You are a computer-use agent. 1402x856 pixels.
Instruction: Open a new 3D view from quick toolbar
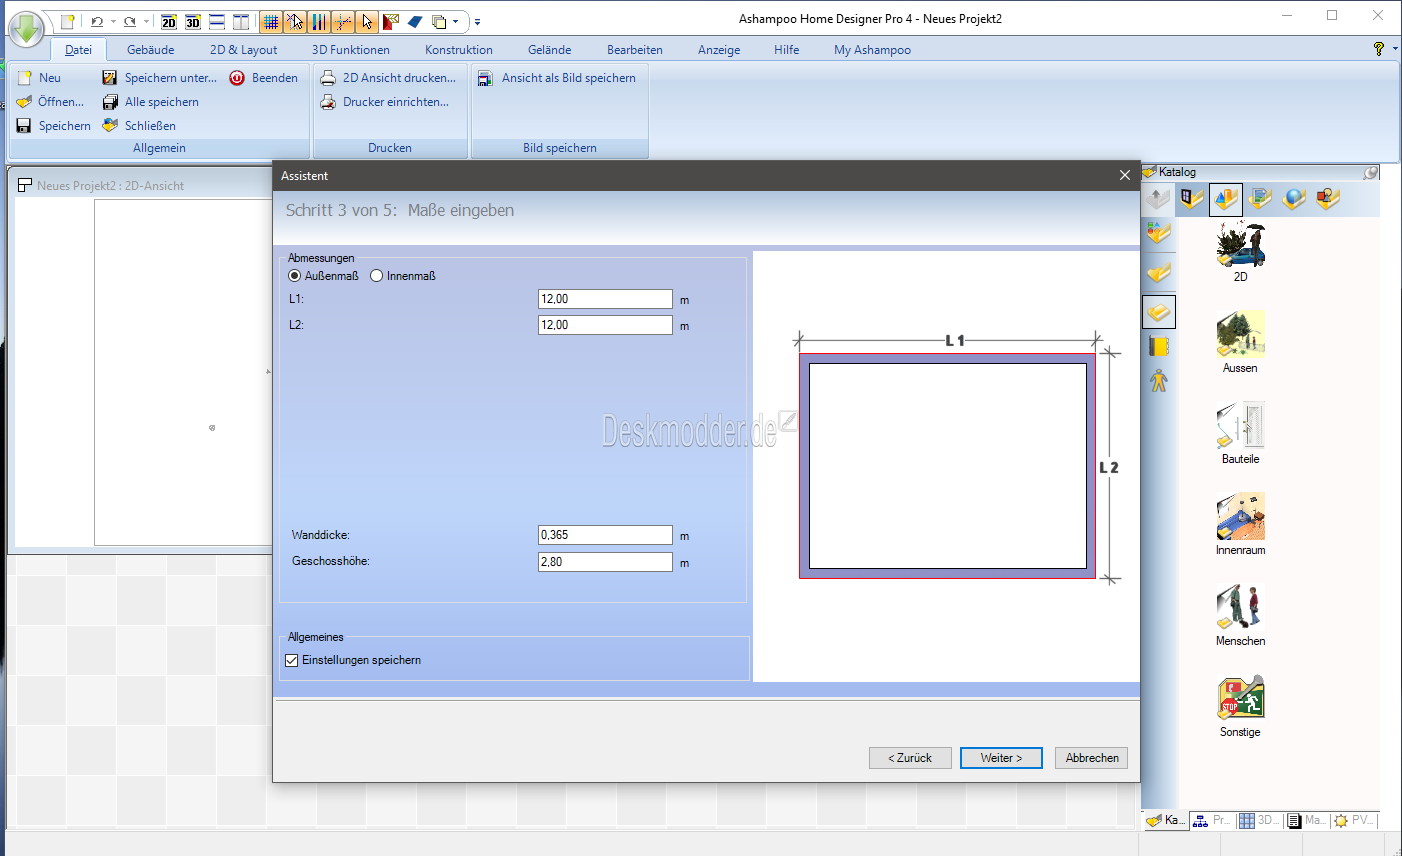point(193,21)
